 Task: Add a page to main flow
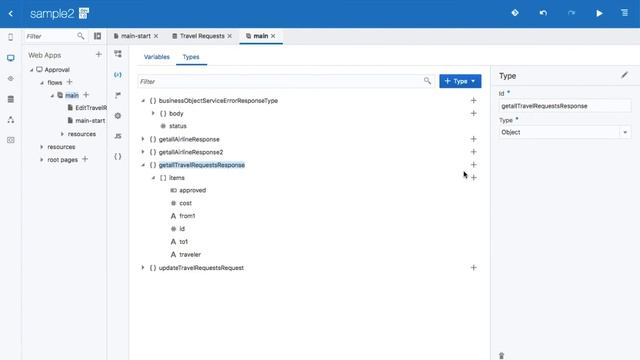[x=86, y=95]
